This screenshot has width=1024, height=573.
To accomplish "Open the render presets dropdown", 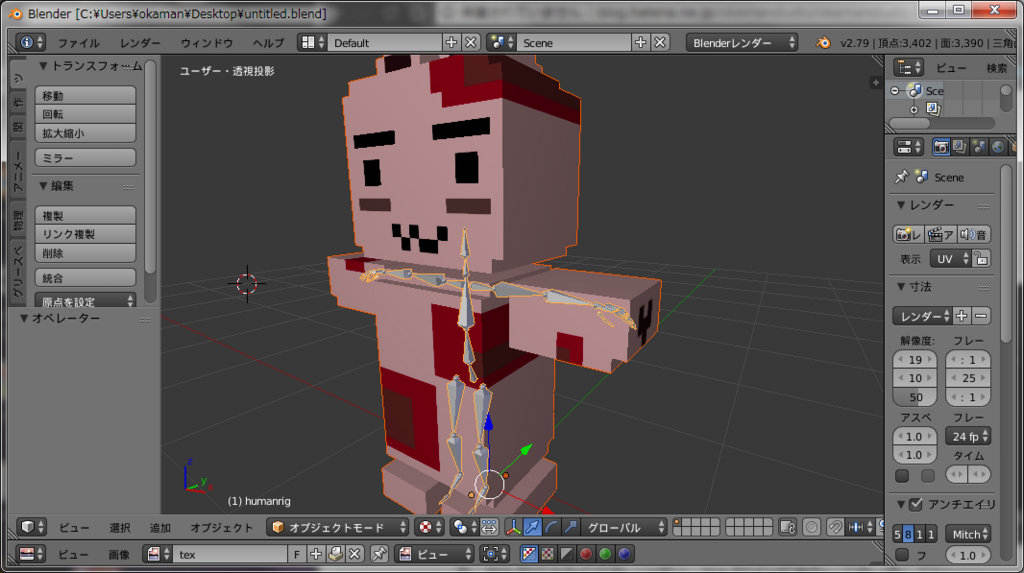I will point(922,316).
